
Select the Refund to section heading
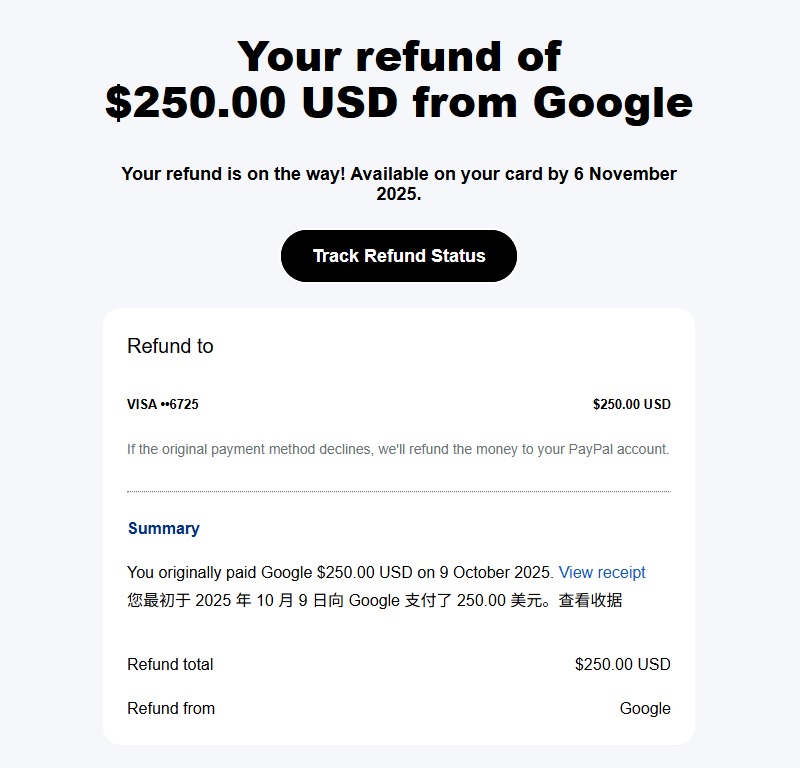click(x=170, y=345)
